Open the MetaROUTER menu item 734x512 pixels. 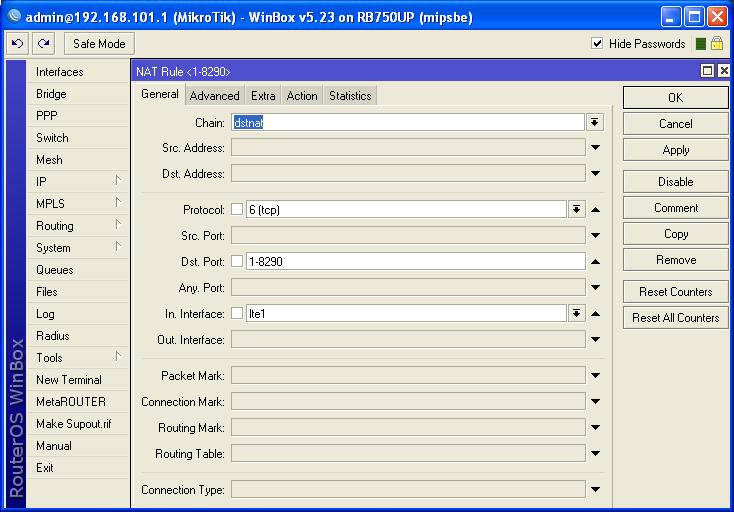78,402
